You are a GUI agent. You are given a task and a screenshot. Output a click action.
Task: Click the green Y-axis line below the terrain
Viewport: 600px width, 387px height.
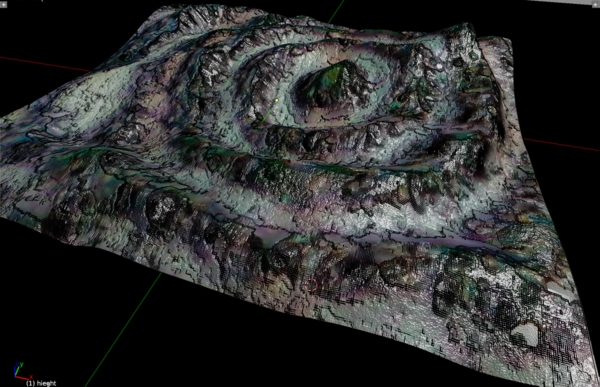tap(122, 330)
